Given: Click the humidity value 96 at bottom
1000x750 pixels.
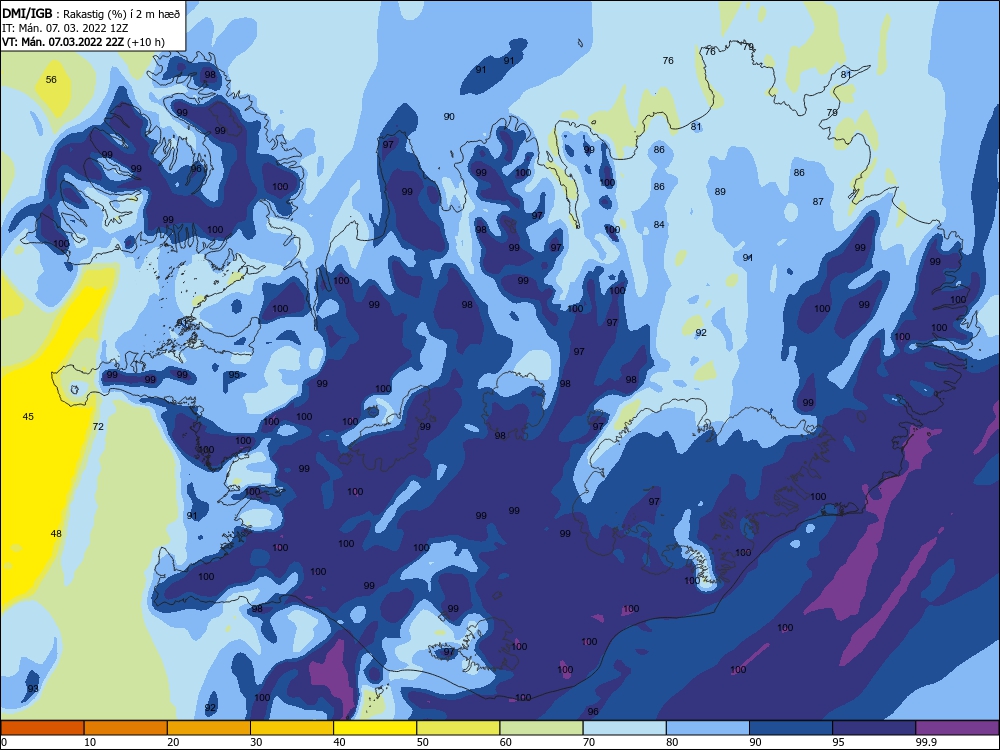Looking at the screenshot, I should coord(593,711).
